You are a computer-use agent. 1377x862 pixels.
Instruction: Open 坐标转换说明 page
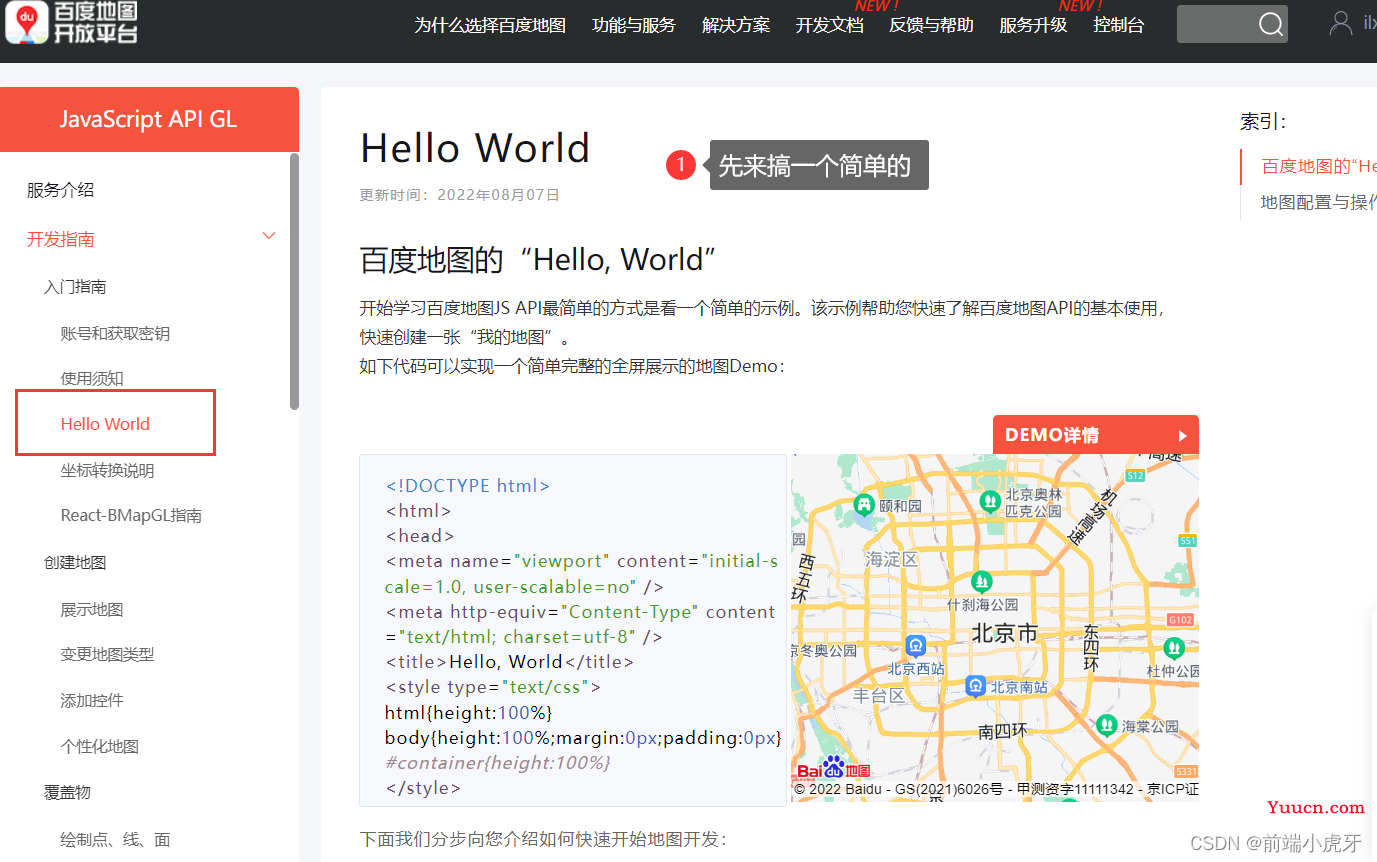tap(107, 471)
